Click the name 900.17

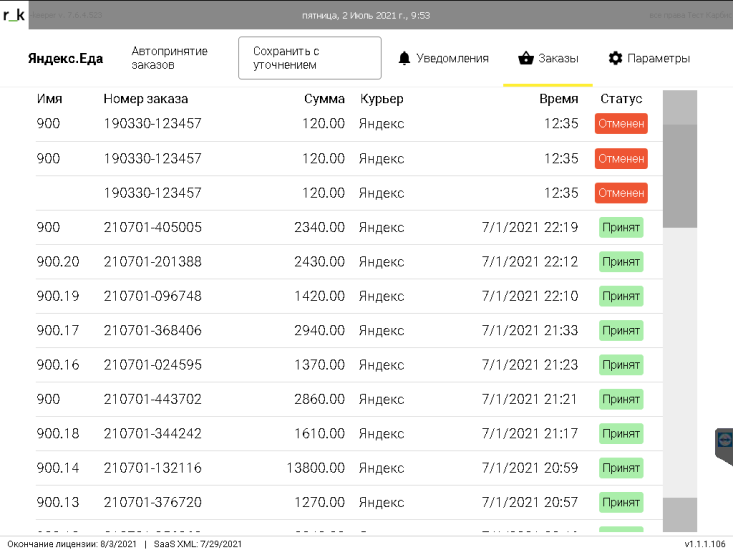point(58,330)
